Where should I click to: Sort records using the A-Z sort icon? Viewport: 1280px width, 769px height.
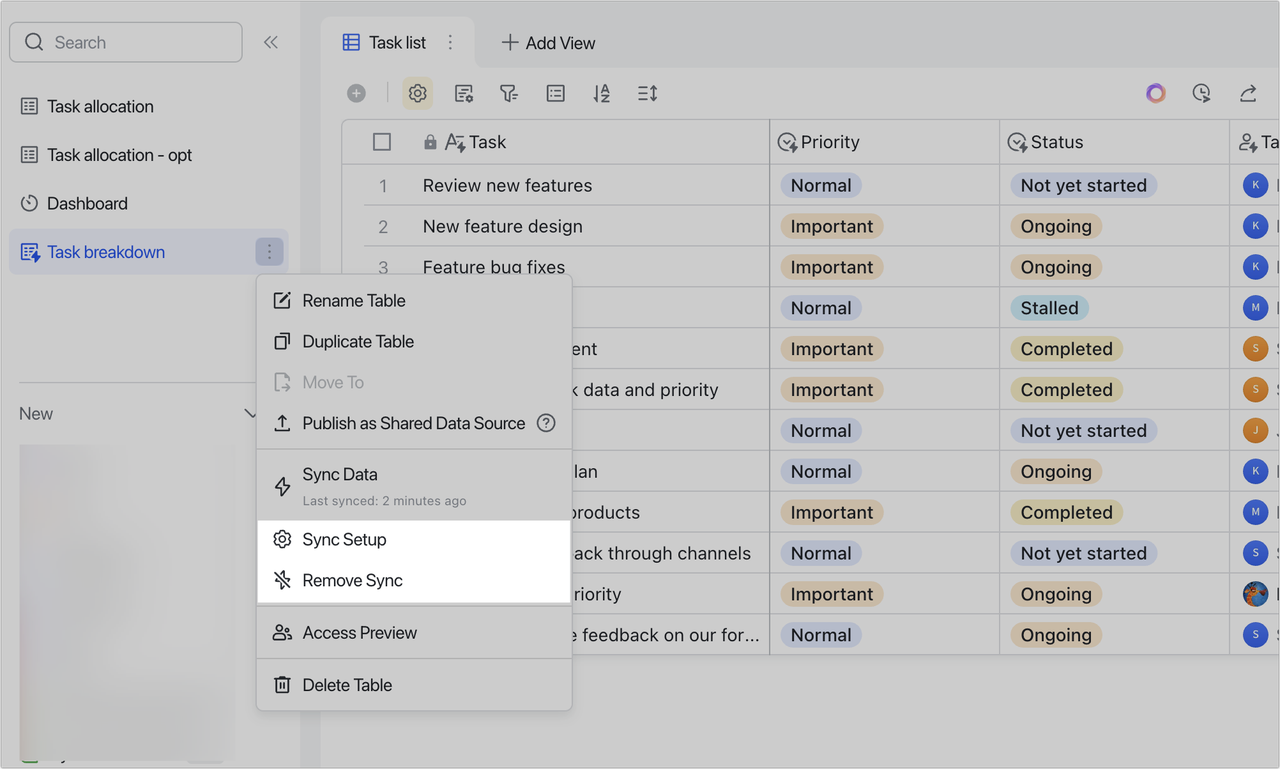coord(601,93)
